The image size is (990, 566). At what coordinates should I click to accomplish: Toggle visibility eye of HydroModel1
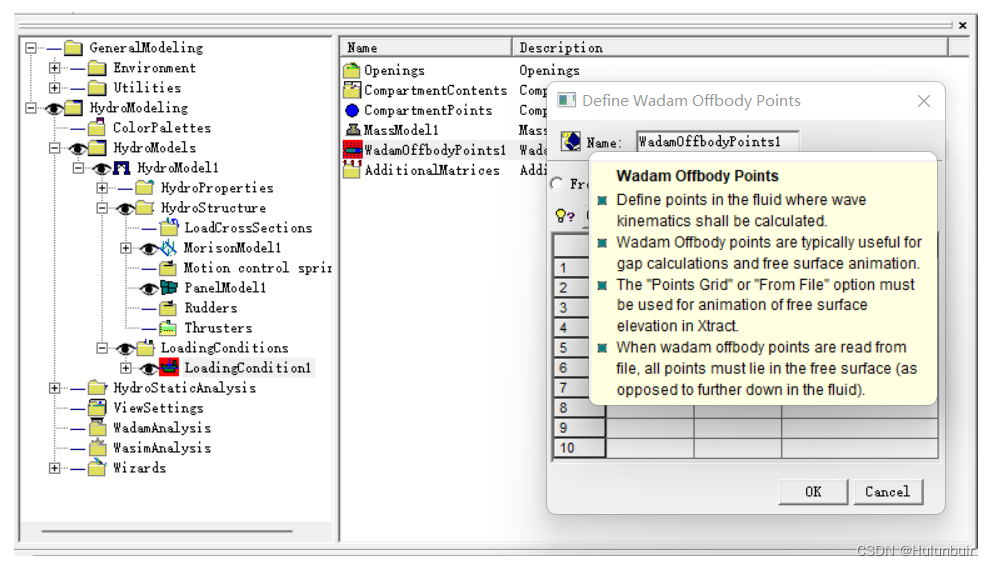[102, 169]
